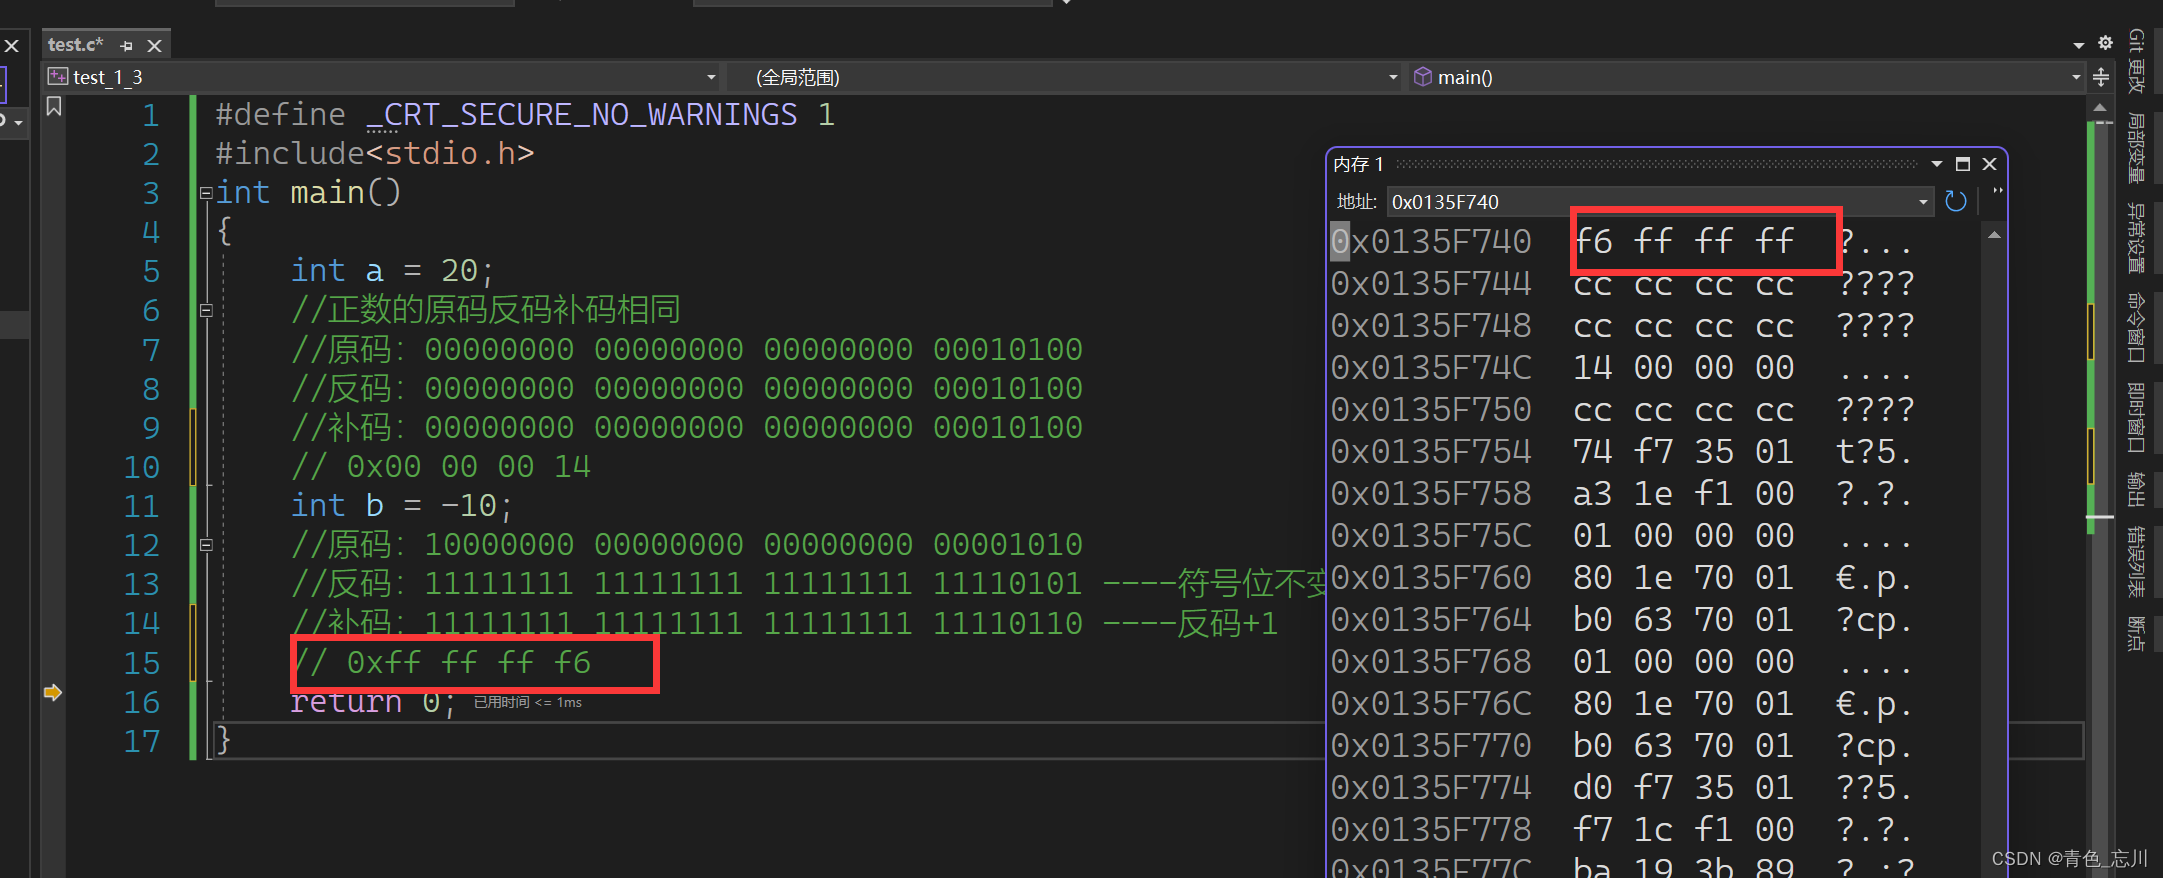2163x878 pixels.
Task: Click the memory window scroll-up arrow
Action: click(x=1995, y=235)
